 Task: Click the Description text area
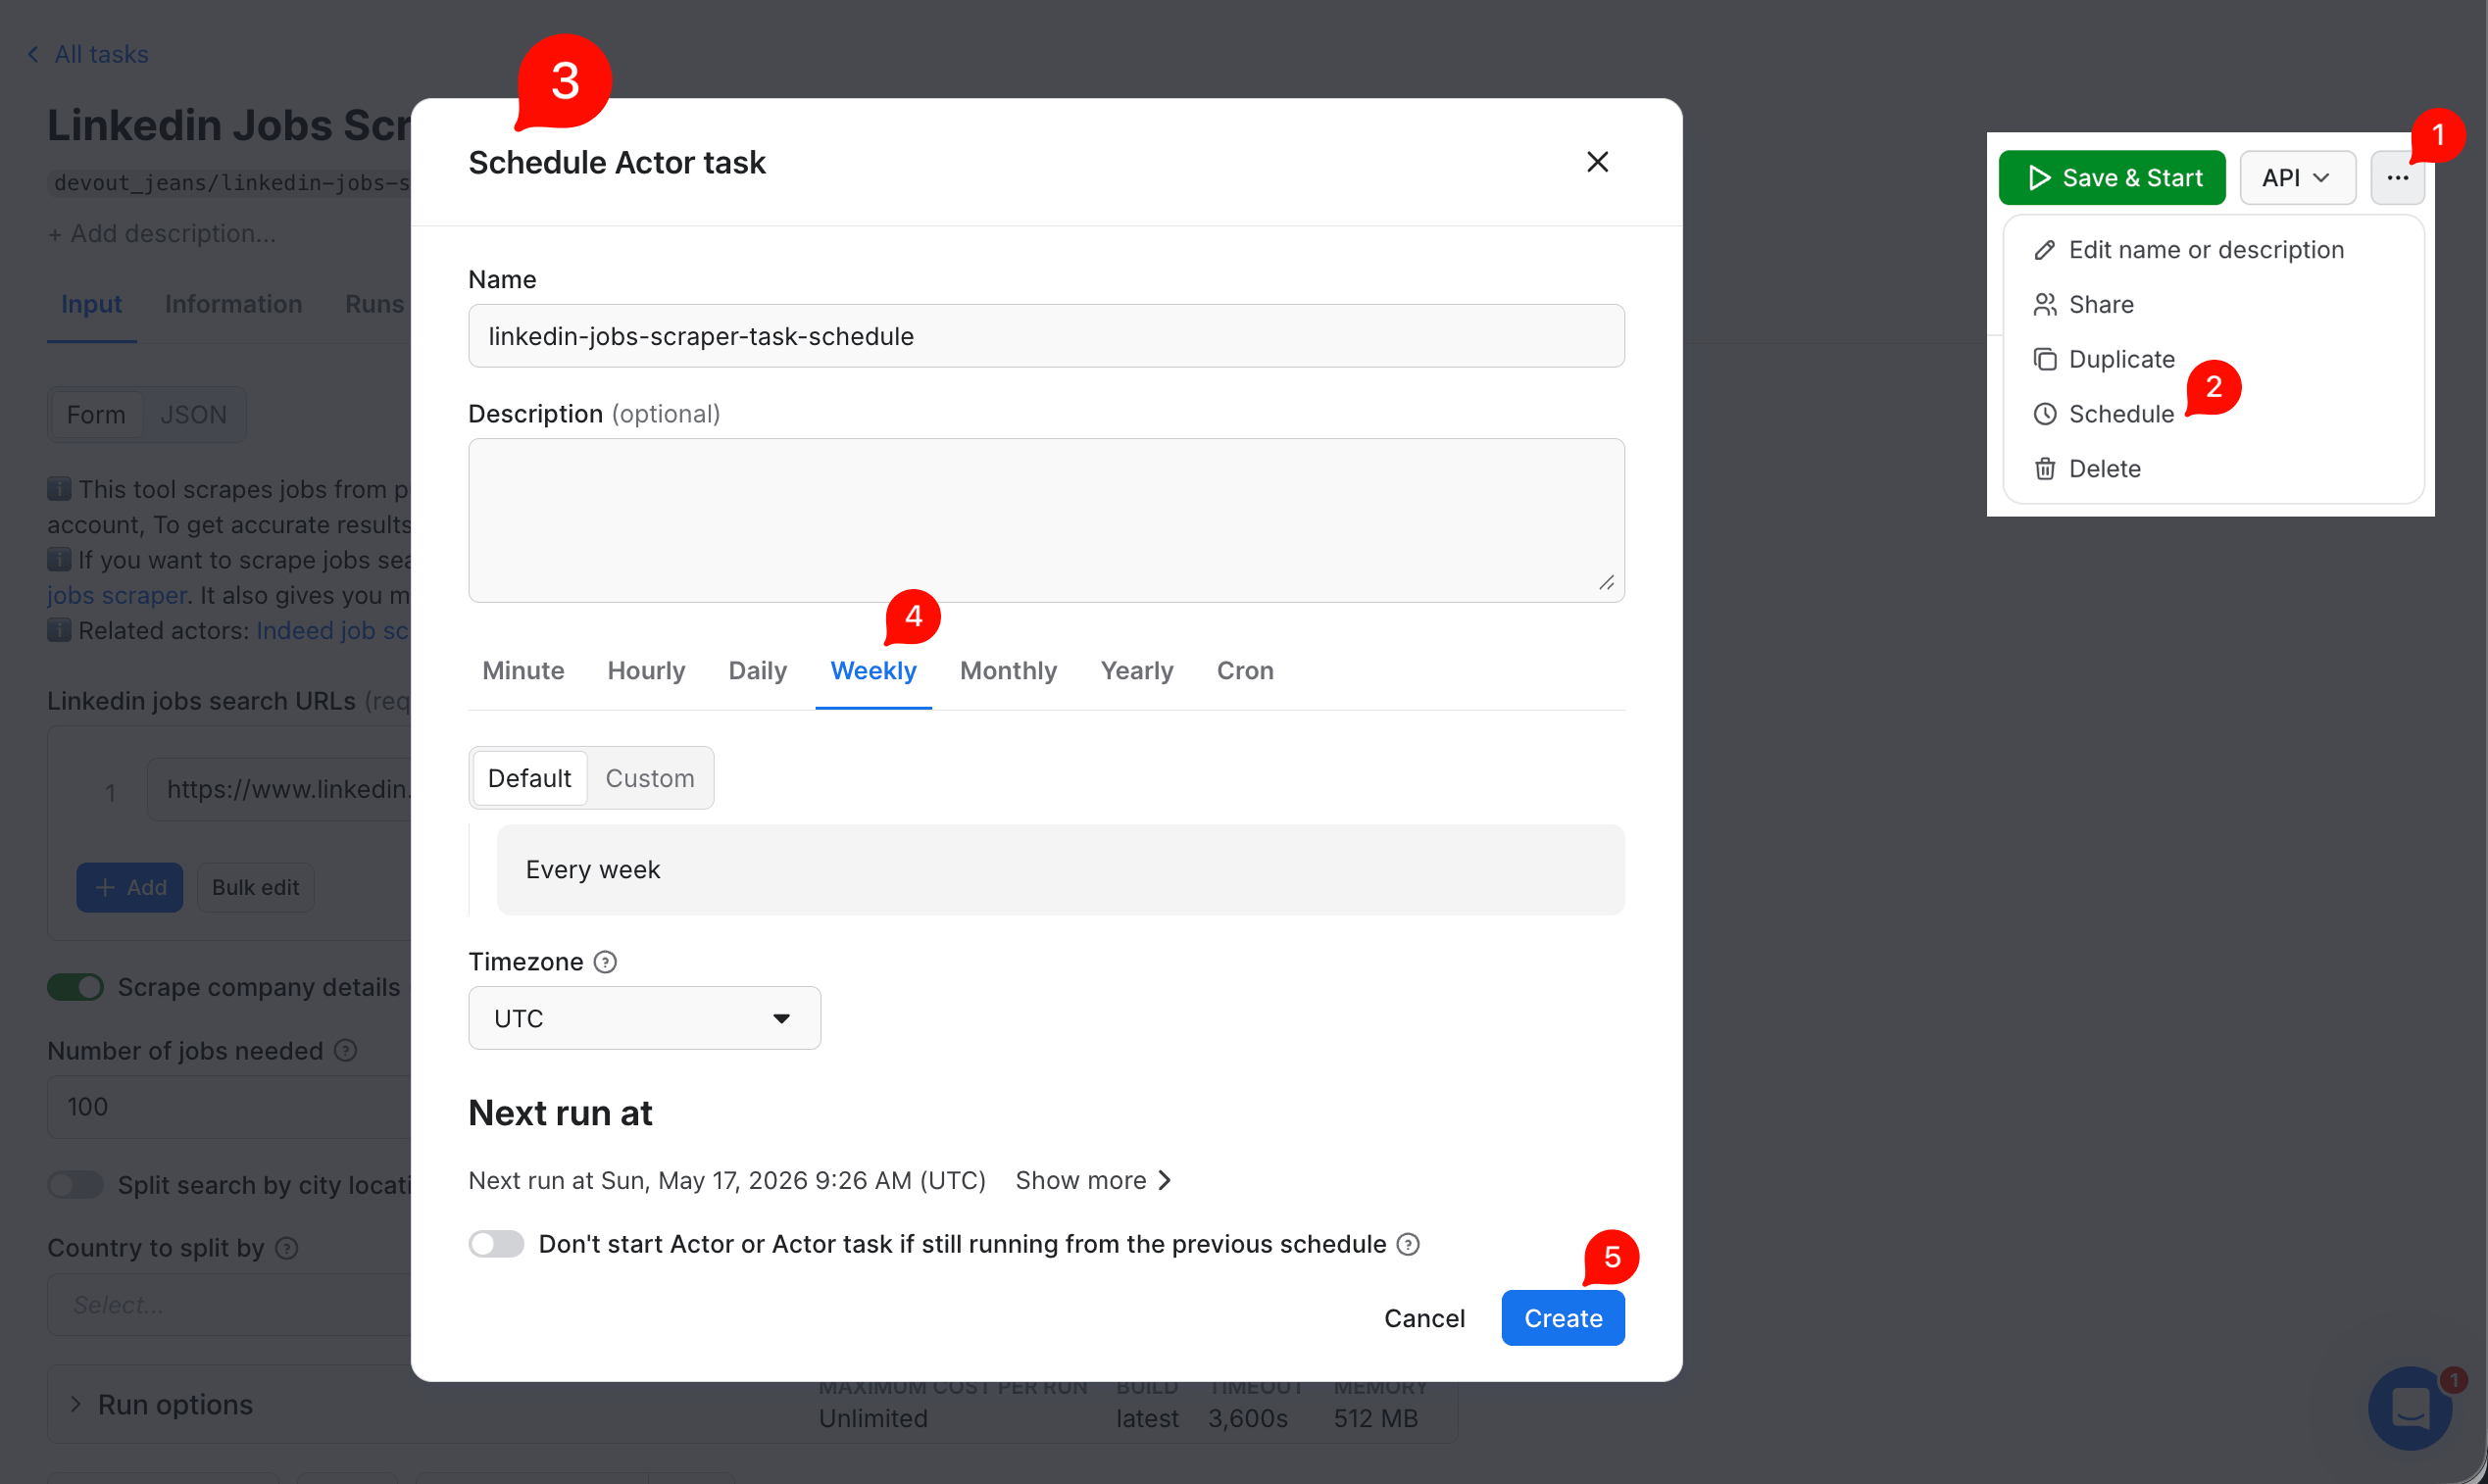click(x=1046, y=520)
